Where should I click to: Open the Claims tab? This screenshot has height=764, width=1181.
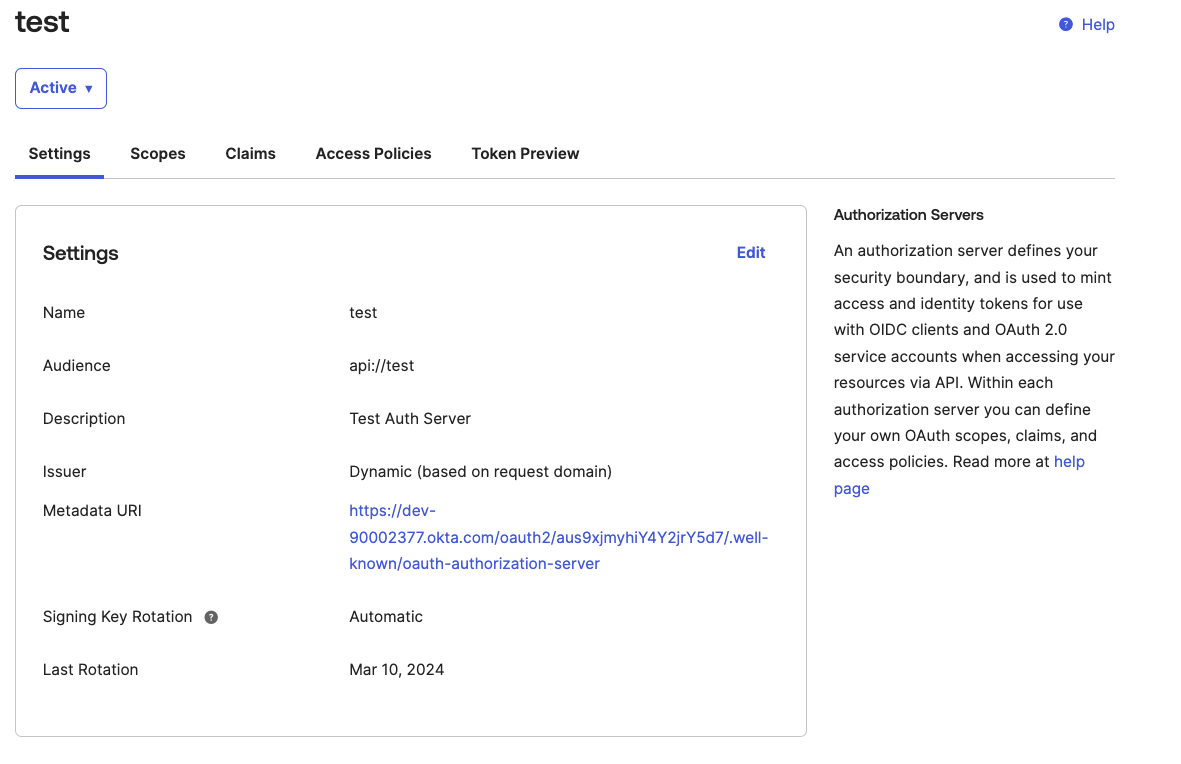click(x=250, y=153)
